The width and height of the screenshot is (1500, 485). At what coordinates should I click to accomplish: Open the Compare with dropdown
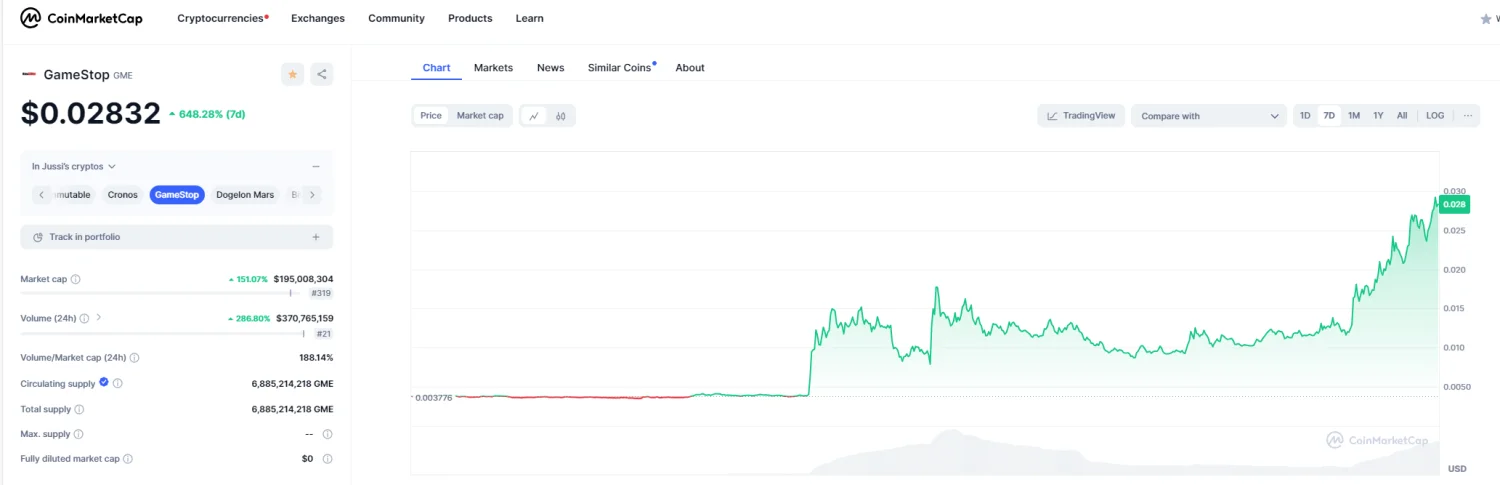coord(1209,116)
